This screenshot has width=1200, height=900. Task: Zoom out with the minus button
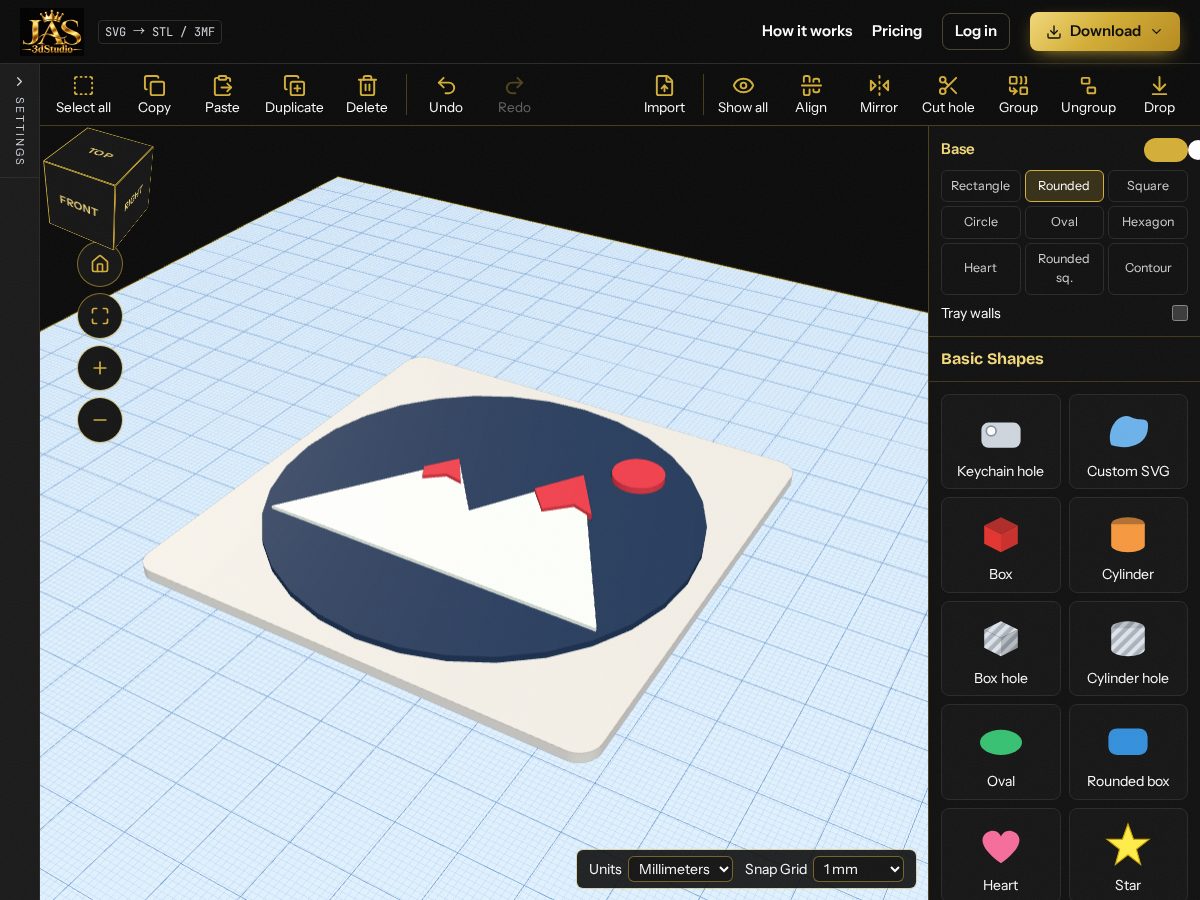(x=100, y=420)
